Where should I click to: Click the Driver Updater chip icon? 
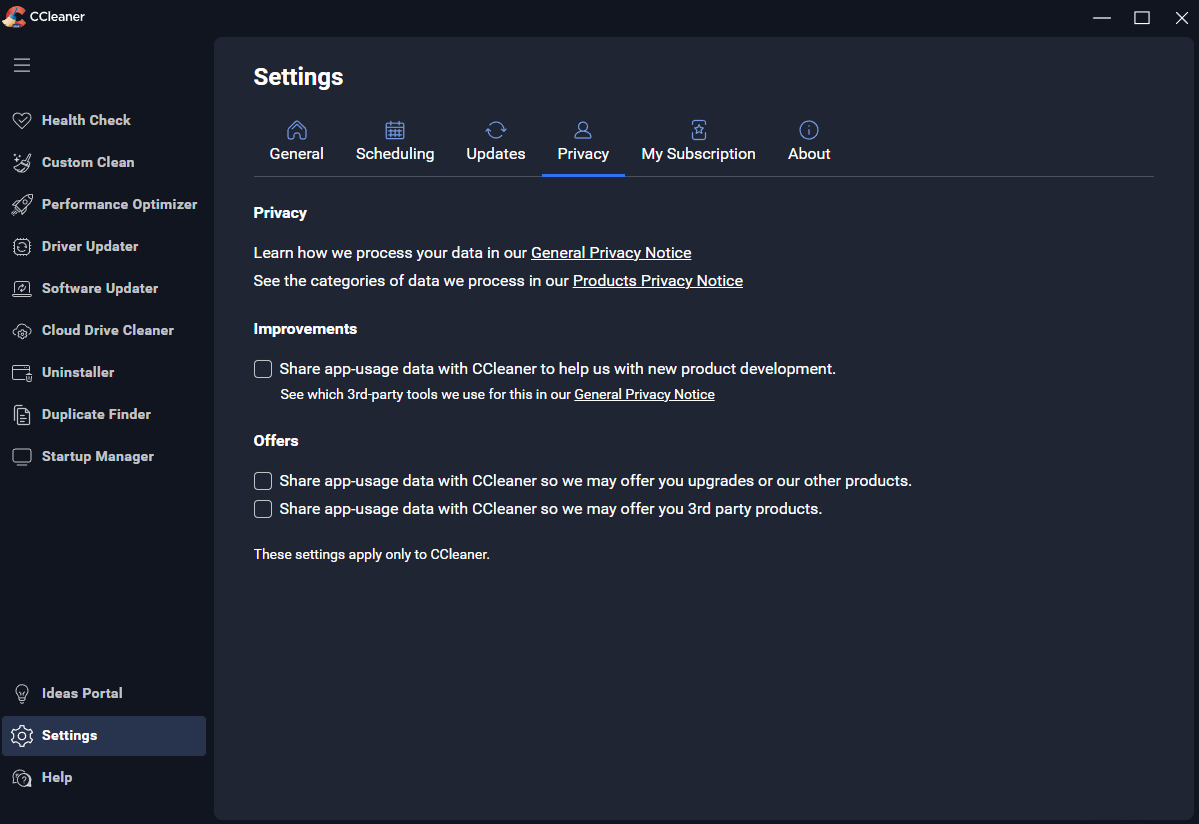tap(22, 246)
